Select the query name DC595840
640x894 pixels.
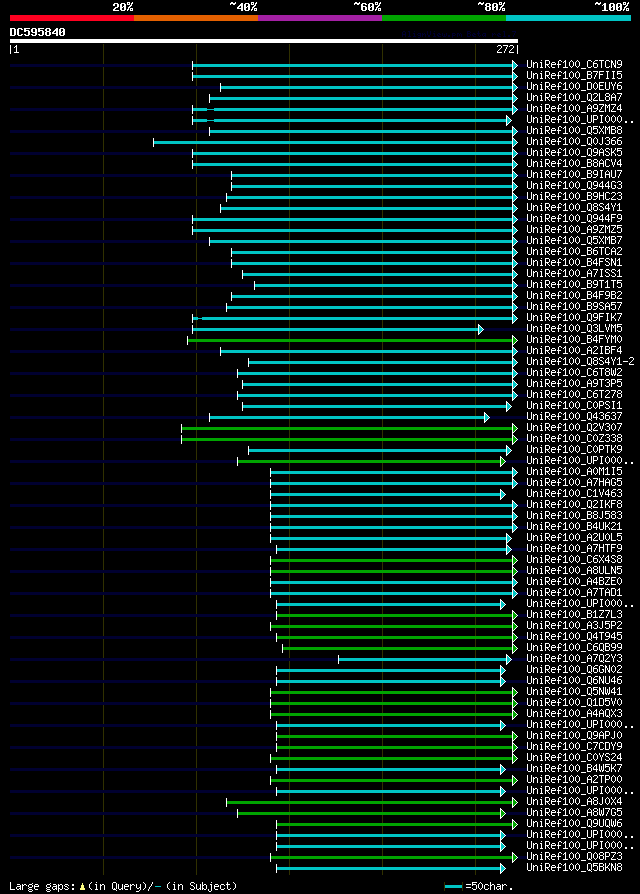click(38, 32)
